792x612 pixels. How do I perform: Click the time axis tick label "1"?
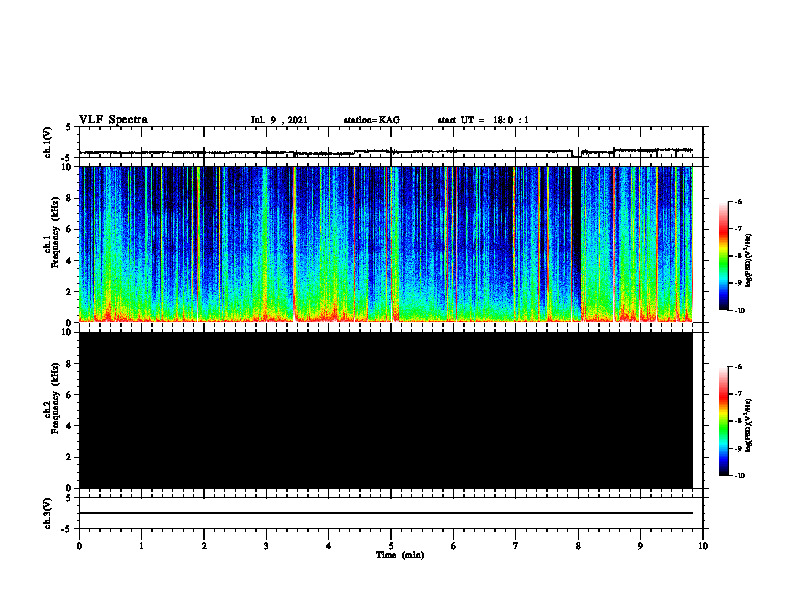pyautogui.click(x=141, y=546)
